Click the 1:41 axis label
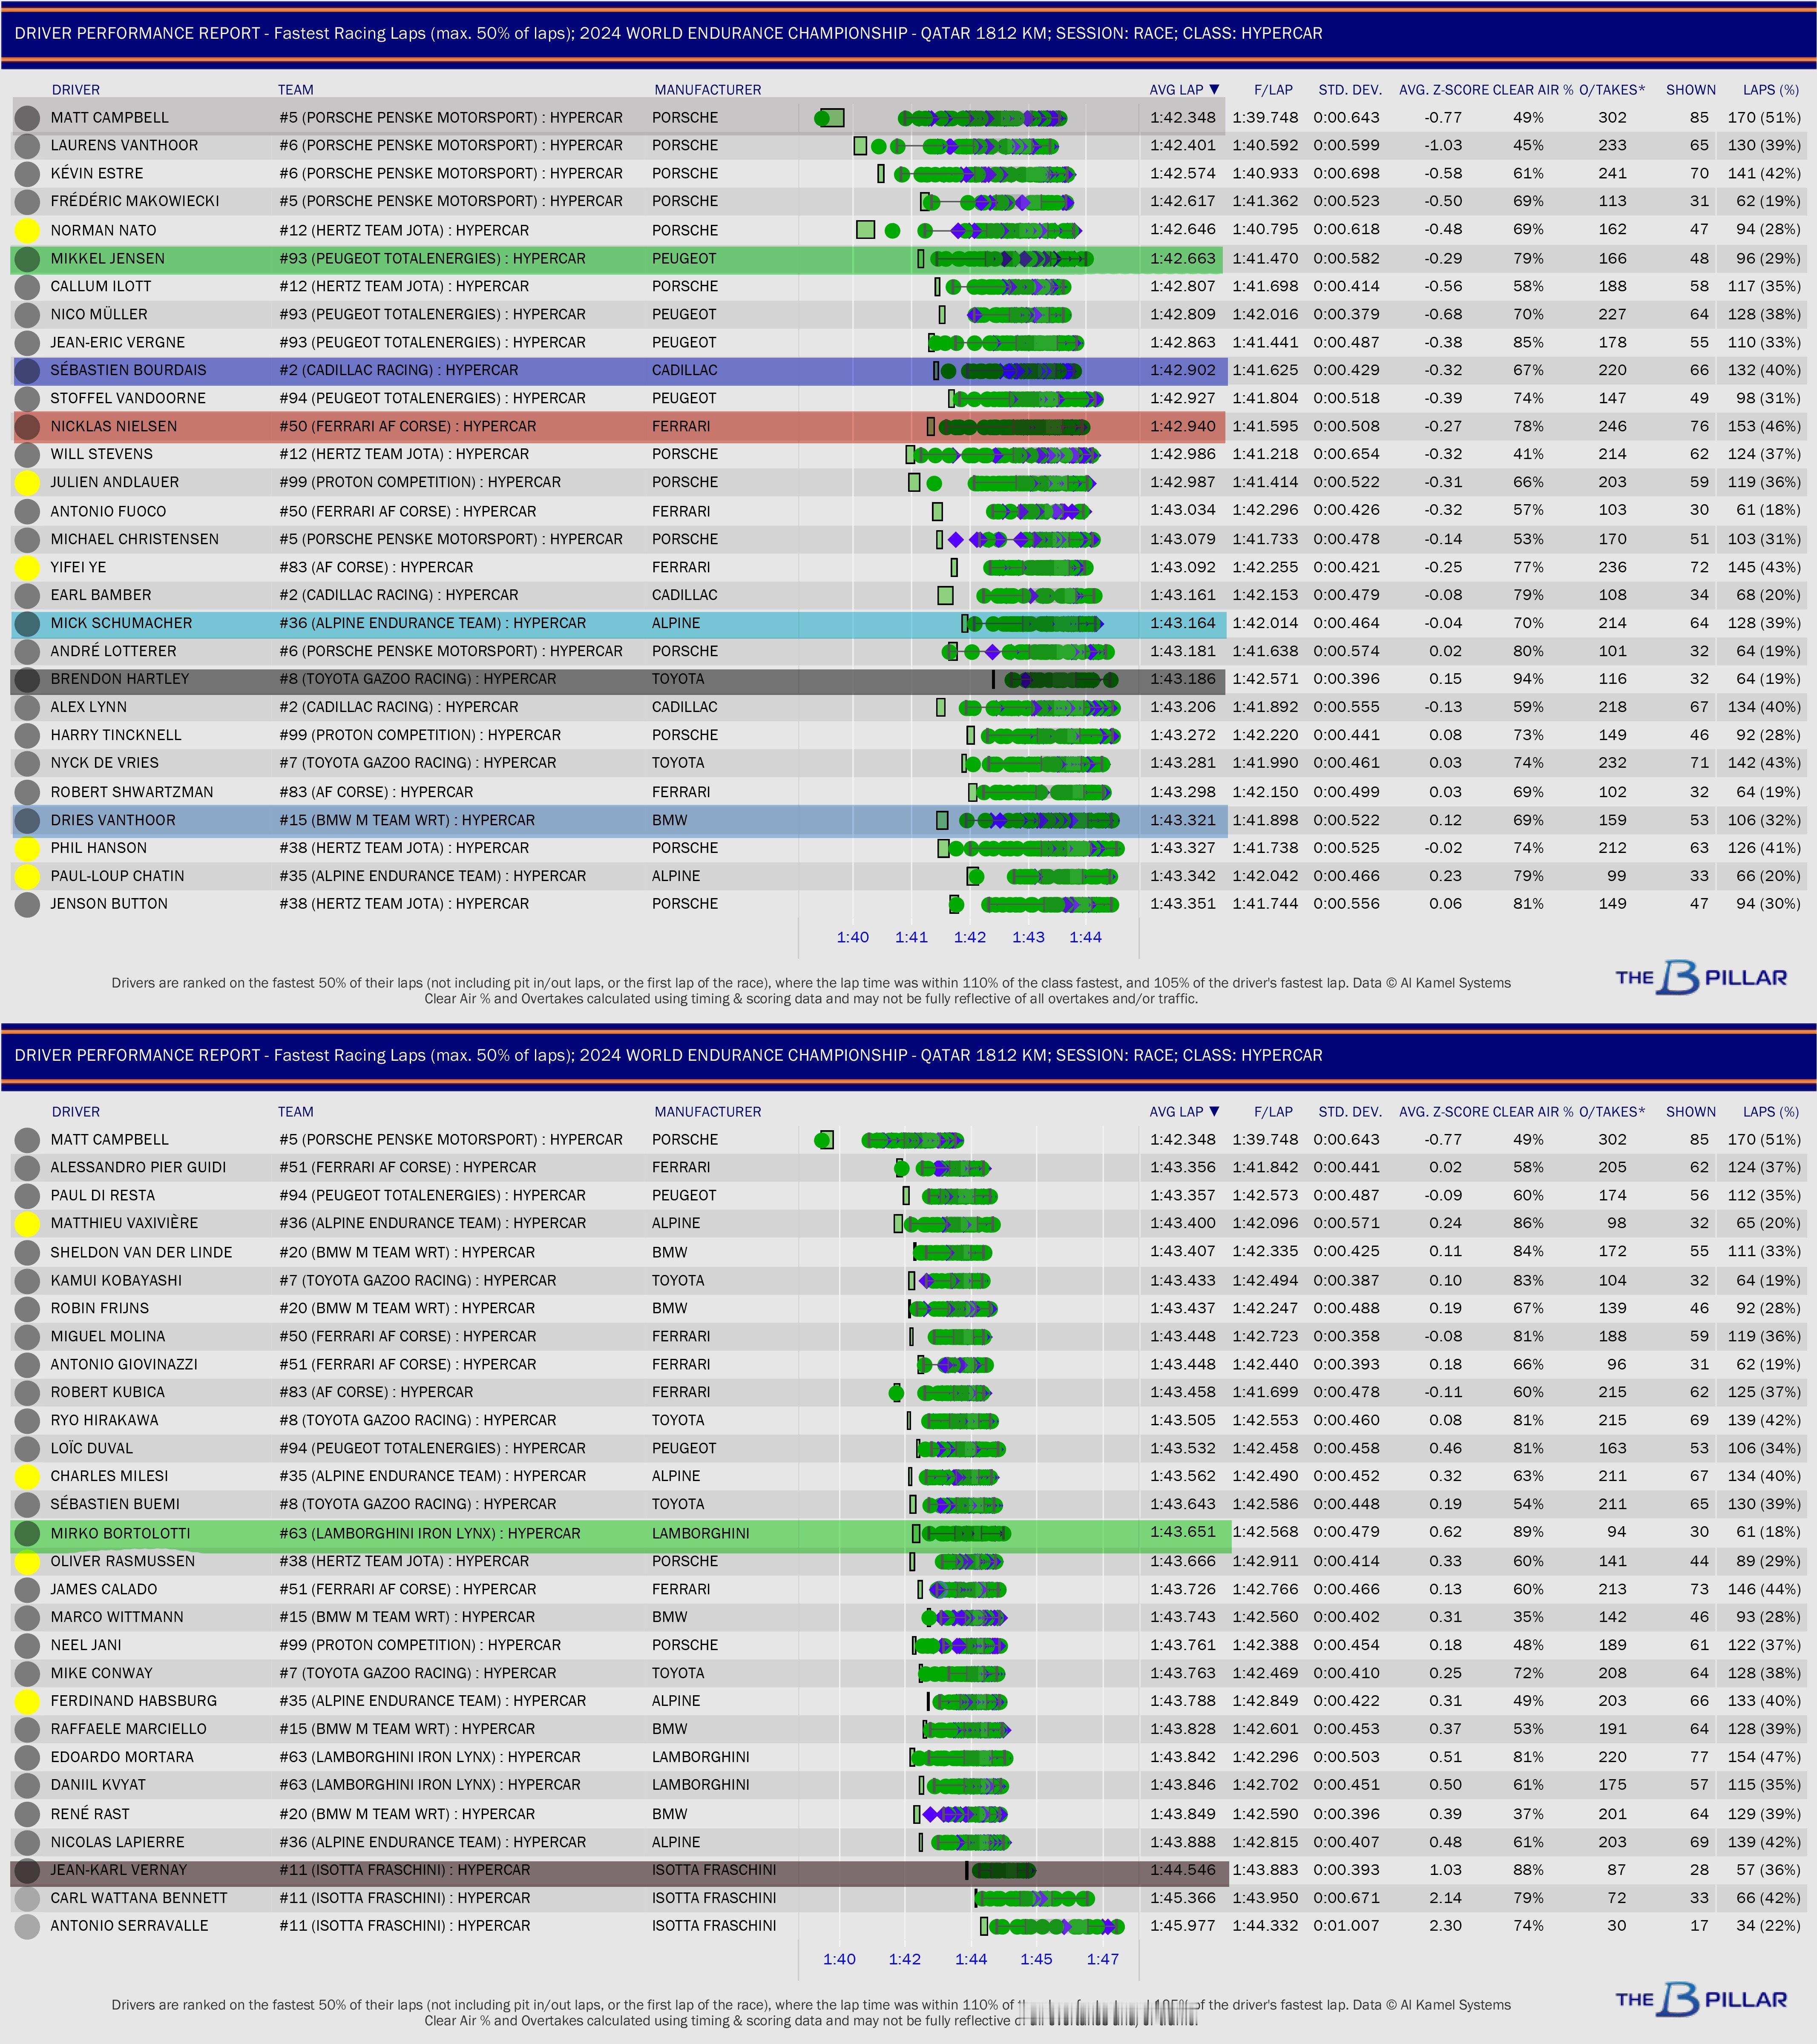This screenshot has width=1817, height=2044. 911,938
